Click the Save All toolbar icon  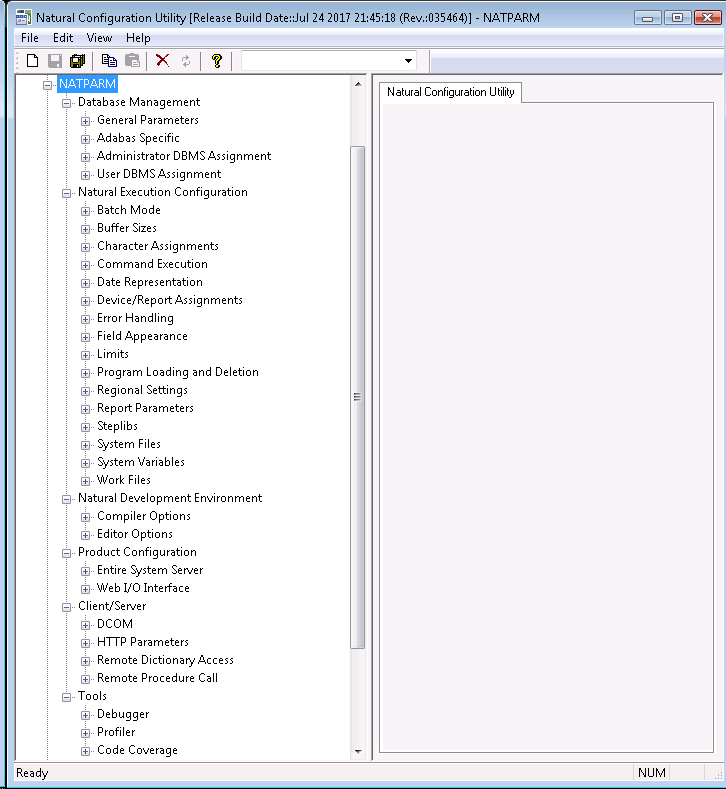[x=77, y=61]
